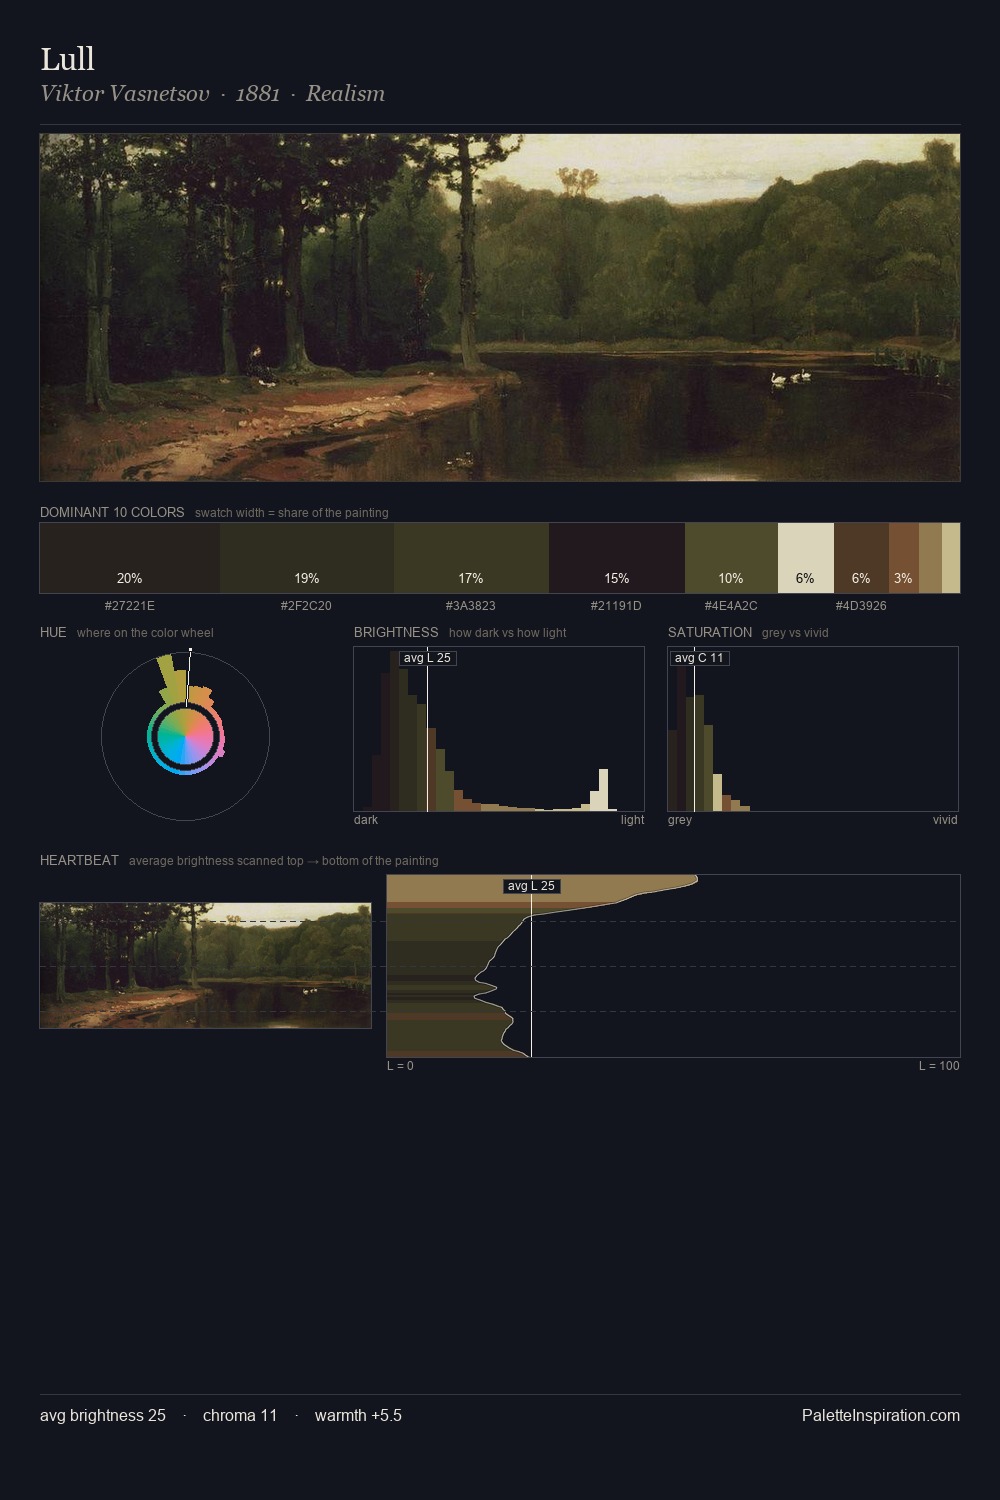Click hex code #3A3823 label
Screen dimensions: 1000x1500
(x=471, y=606)
